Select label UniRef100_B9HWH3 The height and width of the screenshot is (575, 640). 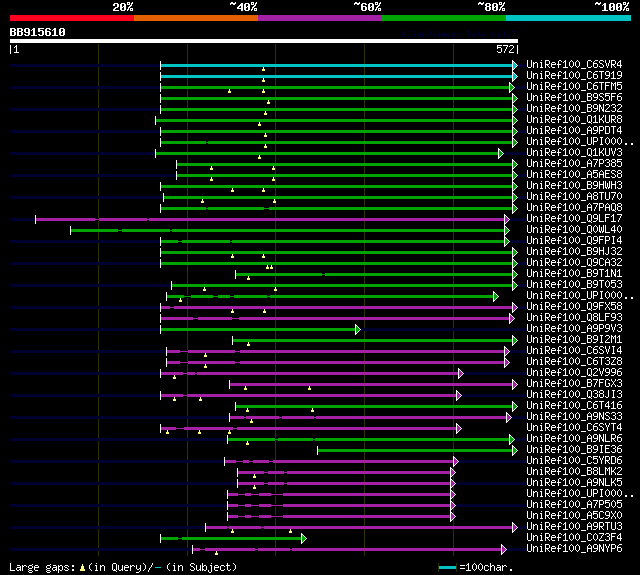pos(574,186)
